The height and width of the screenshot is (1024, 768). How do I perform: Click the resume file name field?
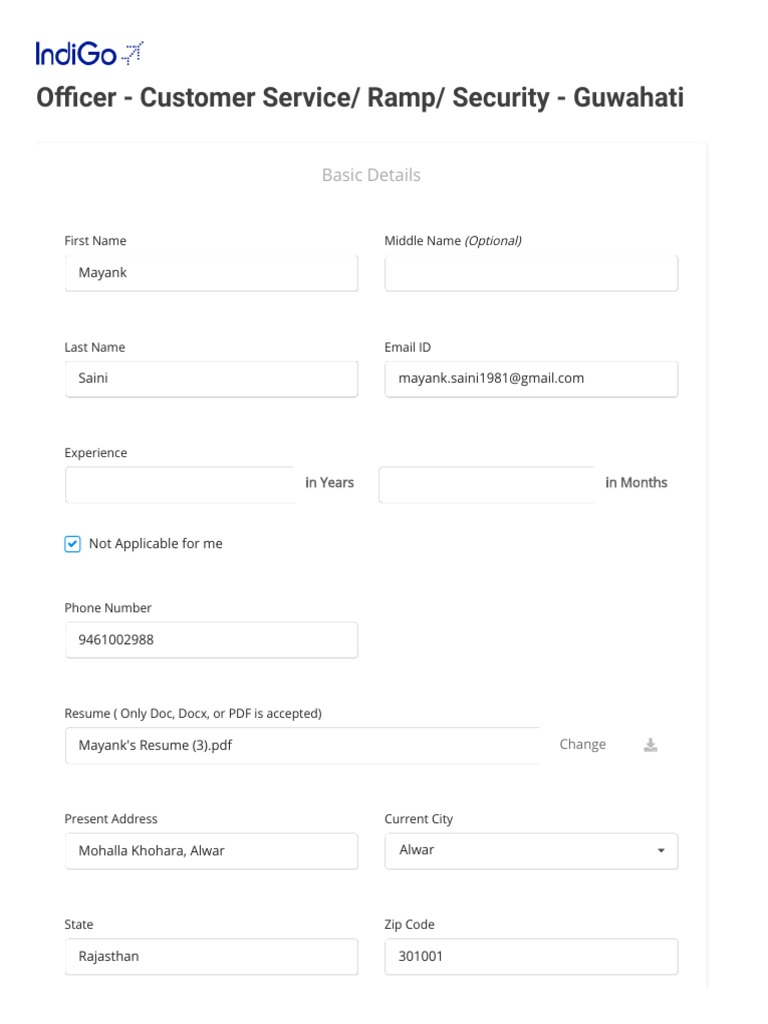300,745
